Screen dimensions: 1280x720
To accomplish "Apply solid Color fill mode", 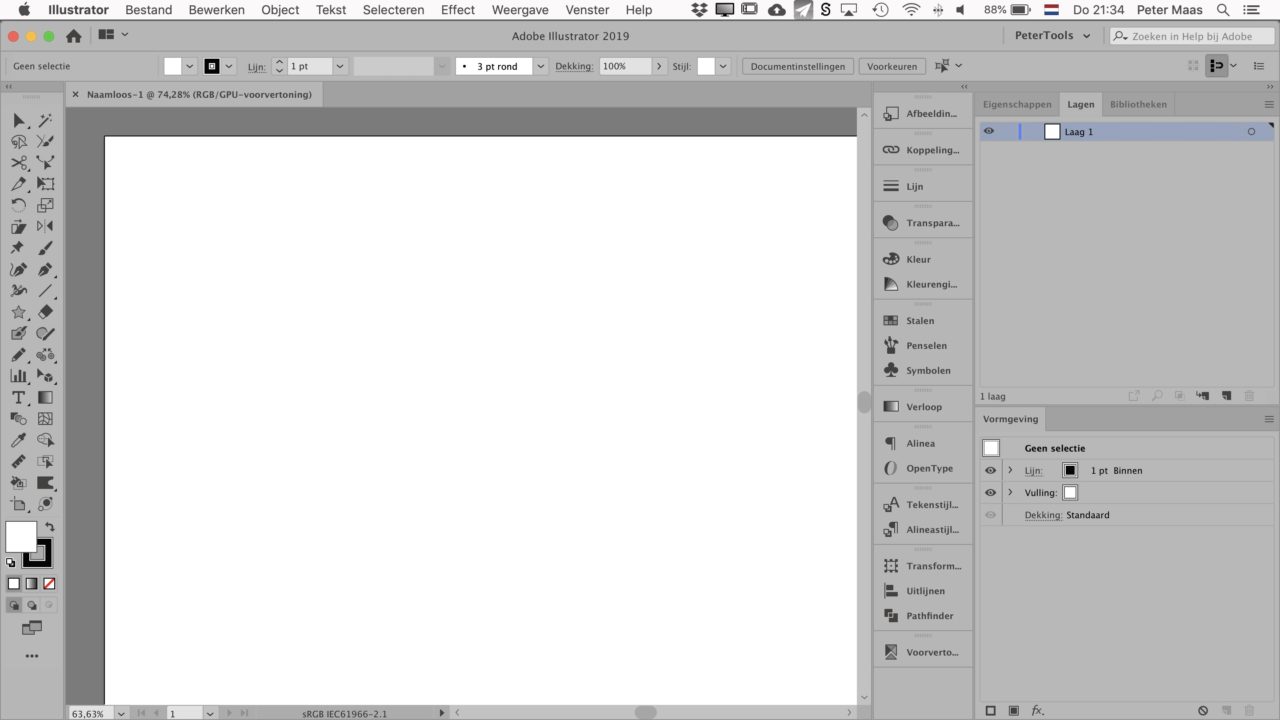I will (14, 583).
